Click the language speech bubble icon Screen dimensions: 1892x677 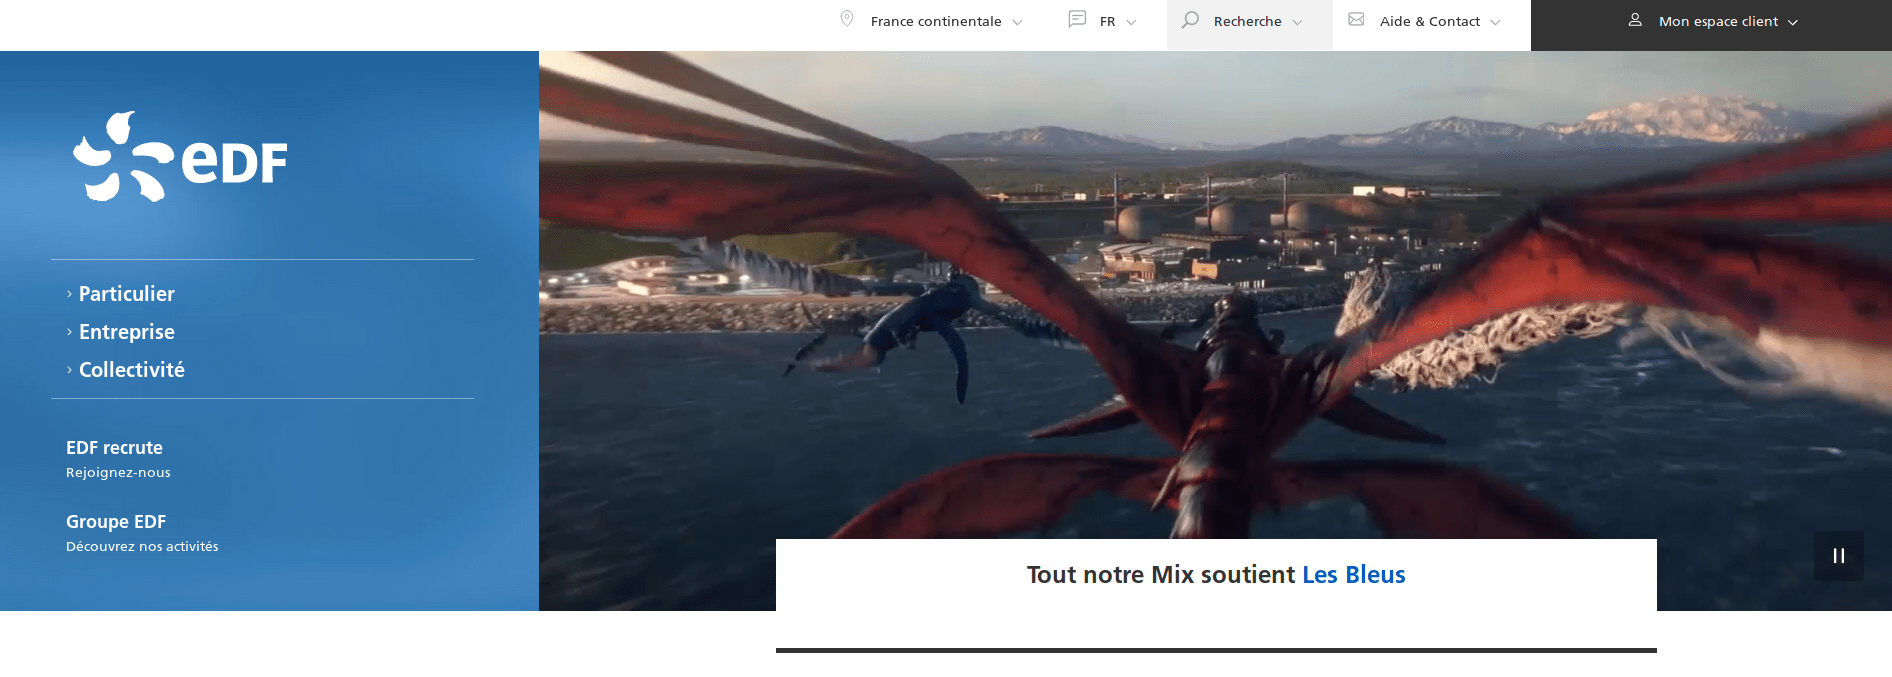[x=1077, y=19]
